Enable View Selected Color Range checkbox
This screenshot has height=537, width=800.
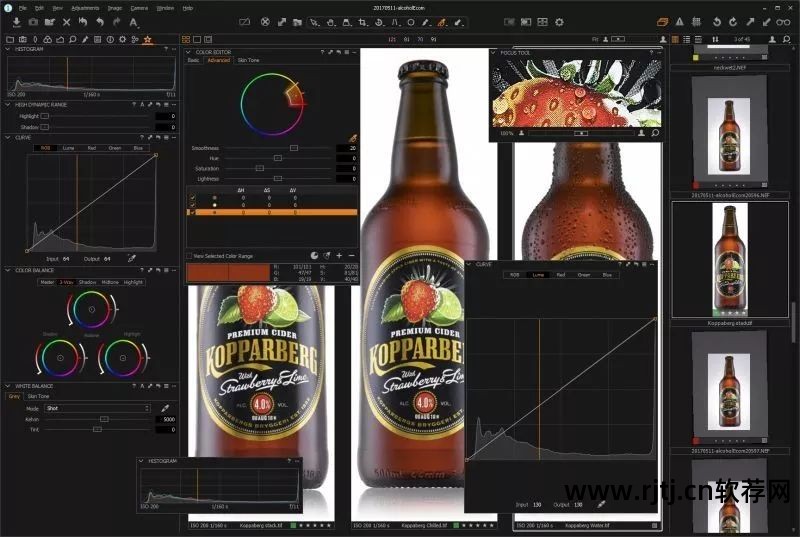point(190,256)
